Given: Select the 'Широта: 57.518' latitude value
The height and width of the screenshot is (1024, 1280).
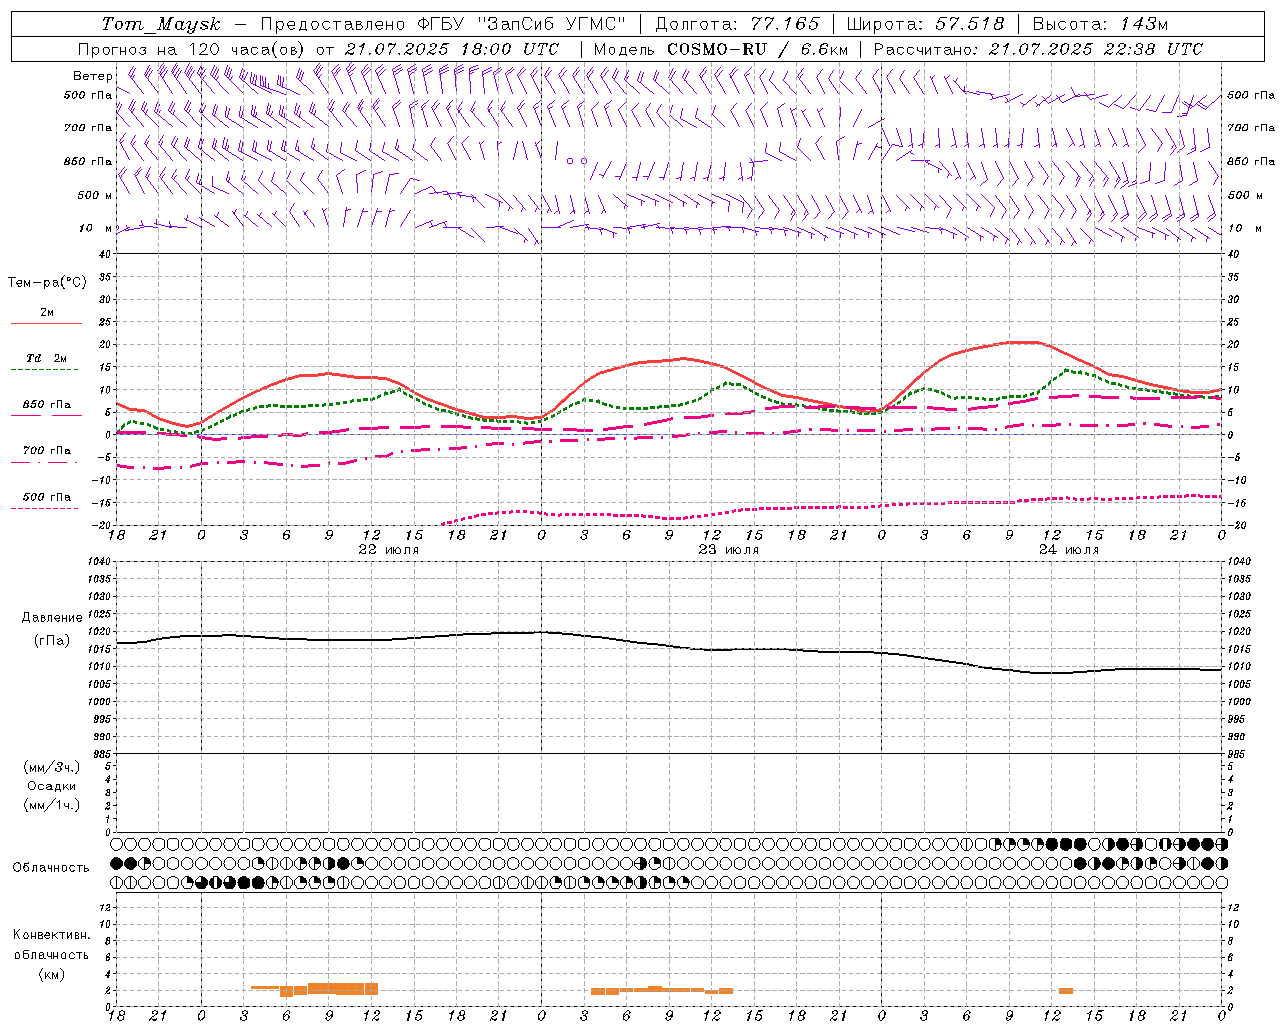Looking at the screenshot, I should 925,24.
